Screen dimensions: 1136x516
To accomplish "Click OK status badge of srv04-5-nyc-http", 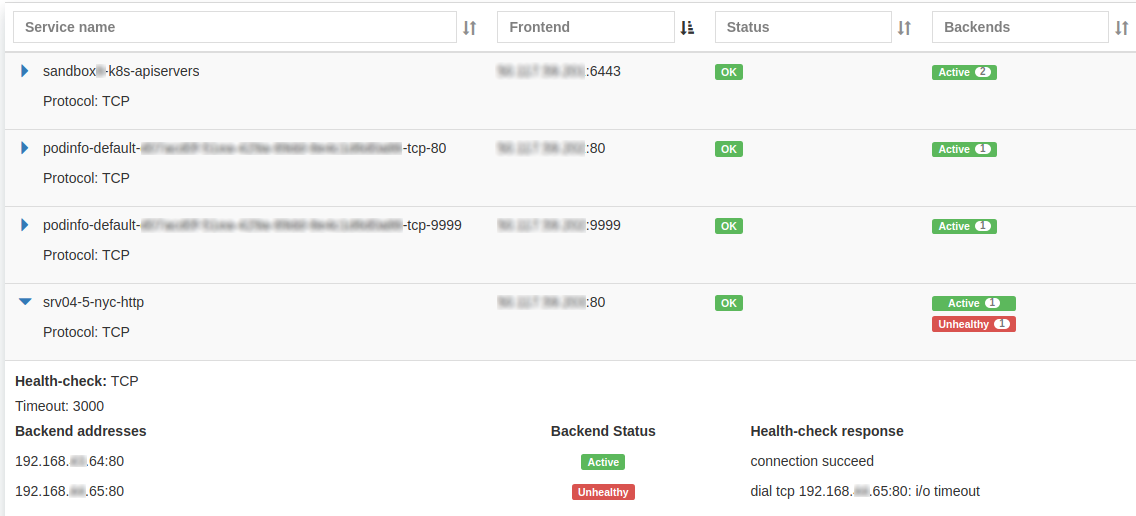I will 729,303.
